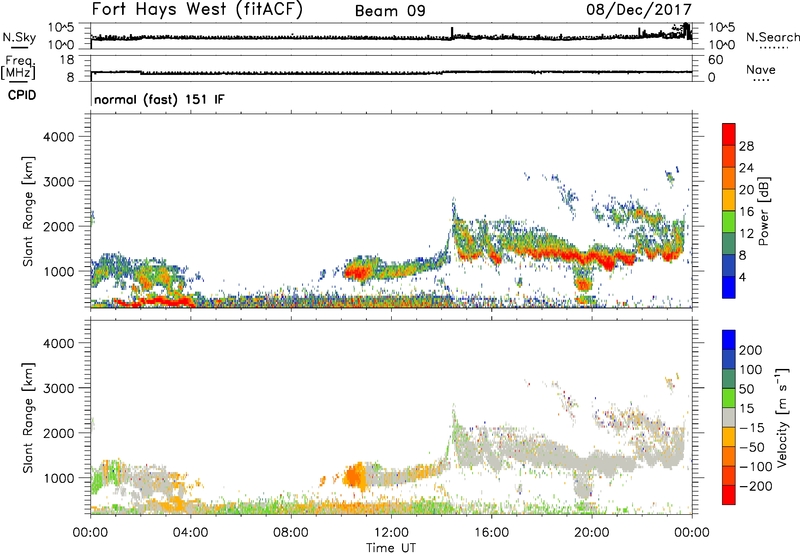Click the 'CPID' label
The height and width of the screenshot is (554, 800).
click(22, 95)
